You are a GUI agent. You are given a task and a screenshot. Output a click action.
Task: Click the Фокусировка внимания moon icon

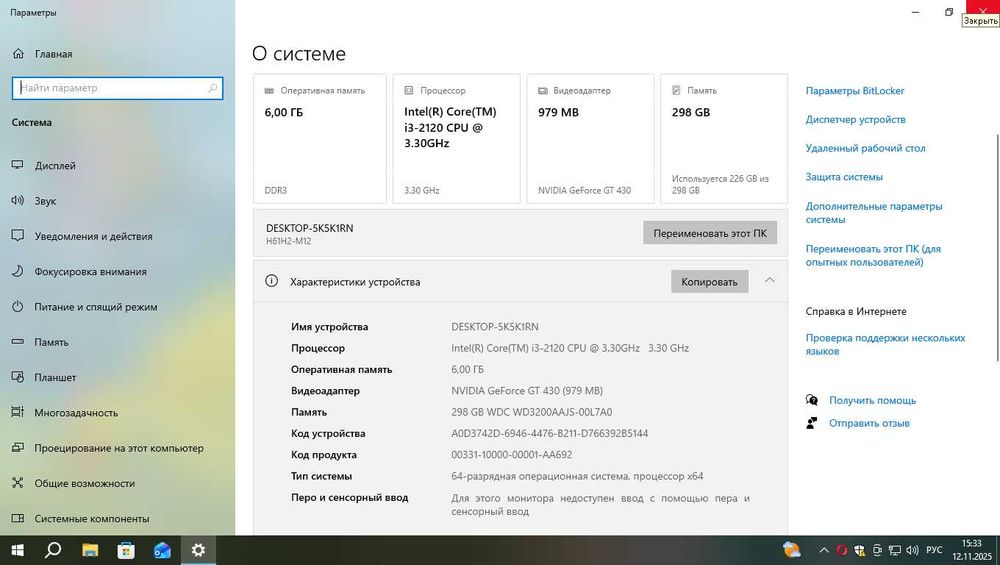pos(18,271)
